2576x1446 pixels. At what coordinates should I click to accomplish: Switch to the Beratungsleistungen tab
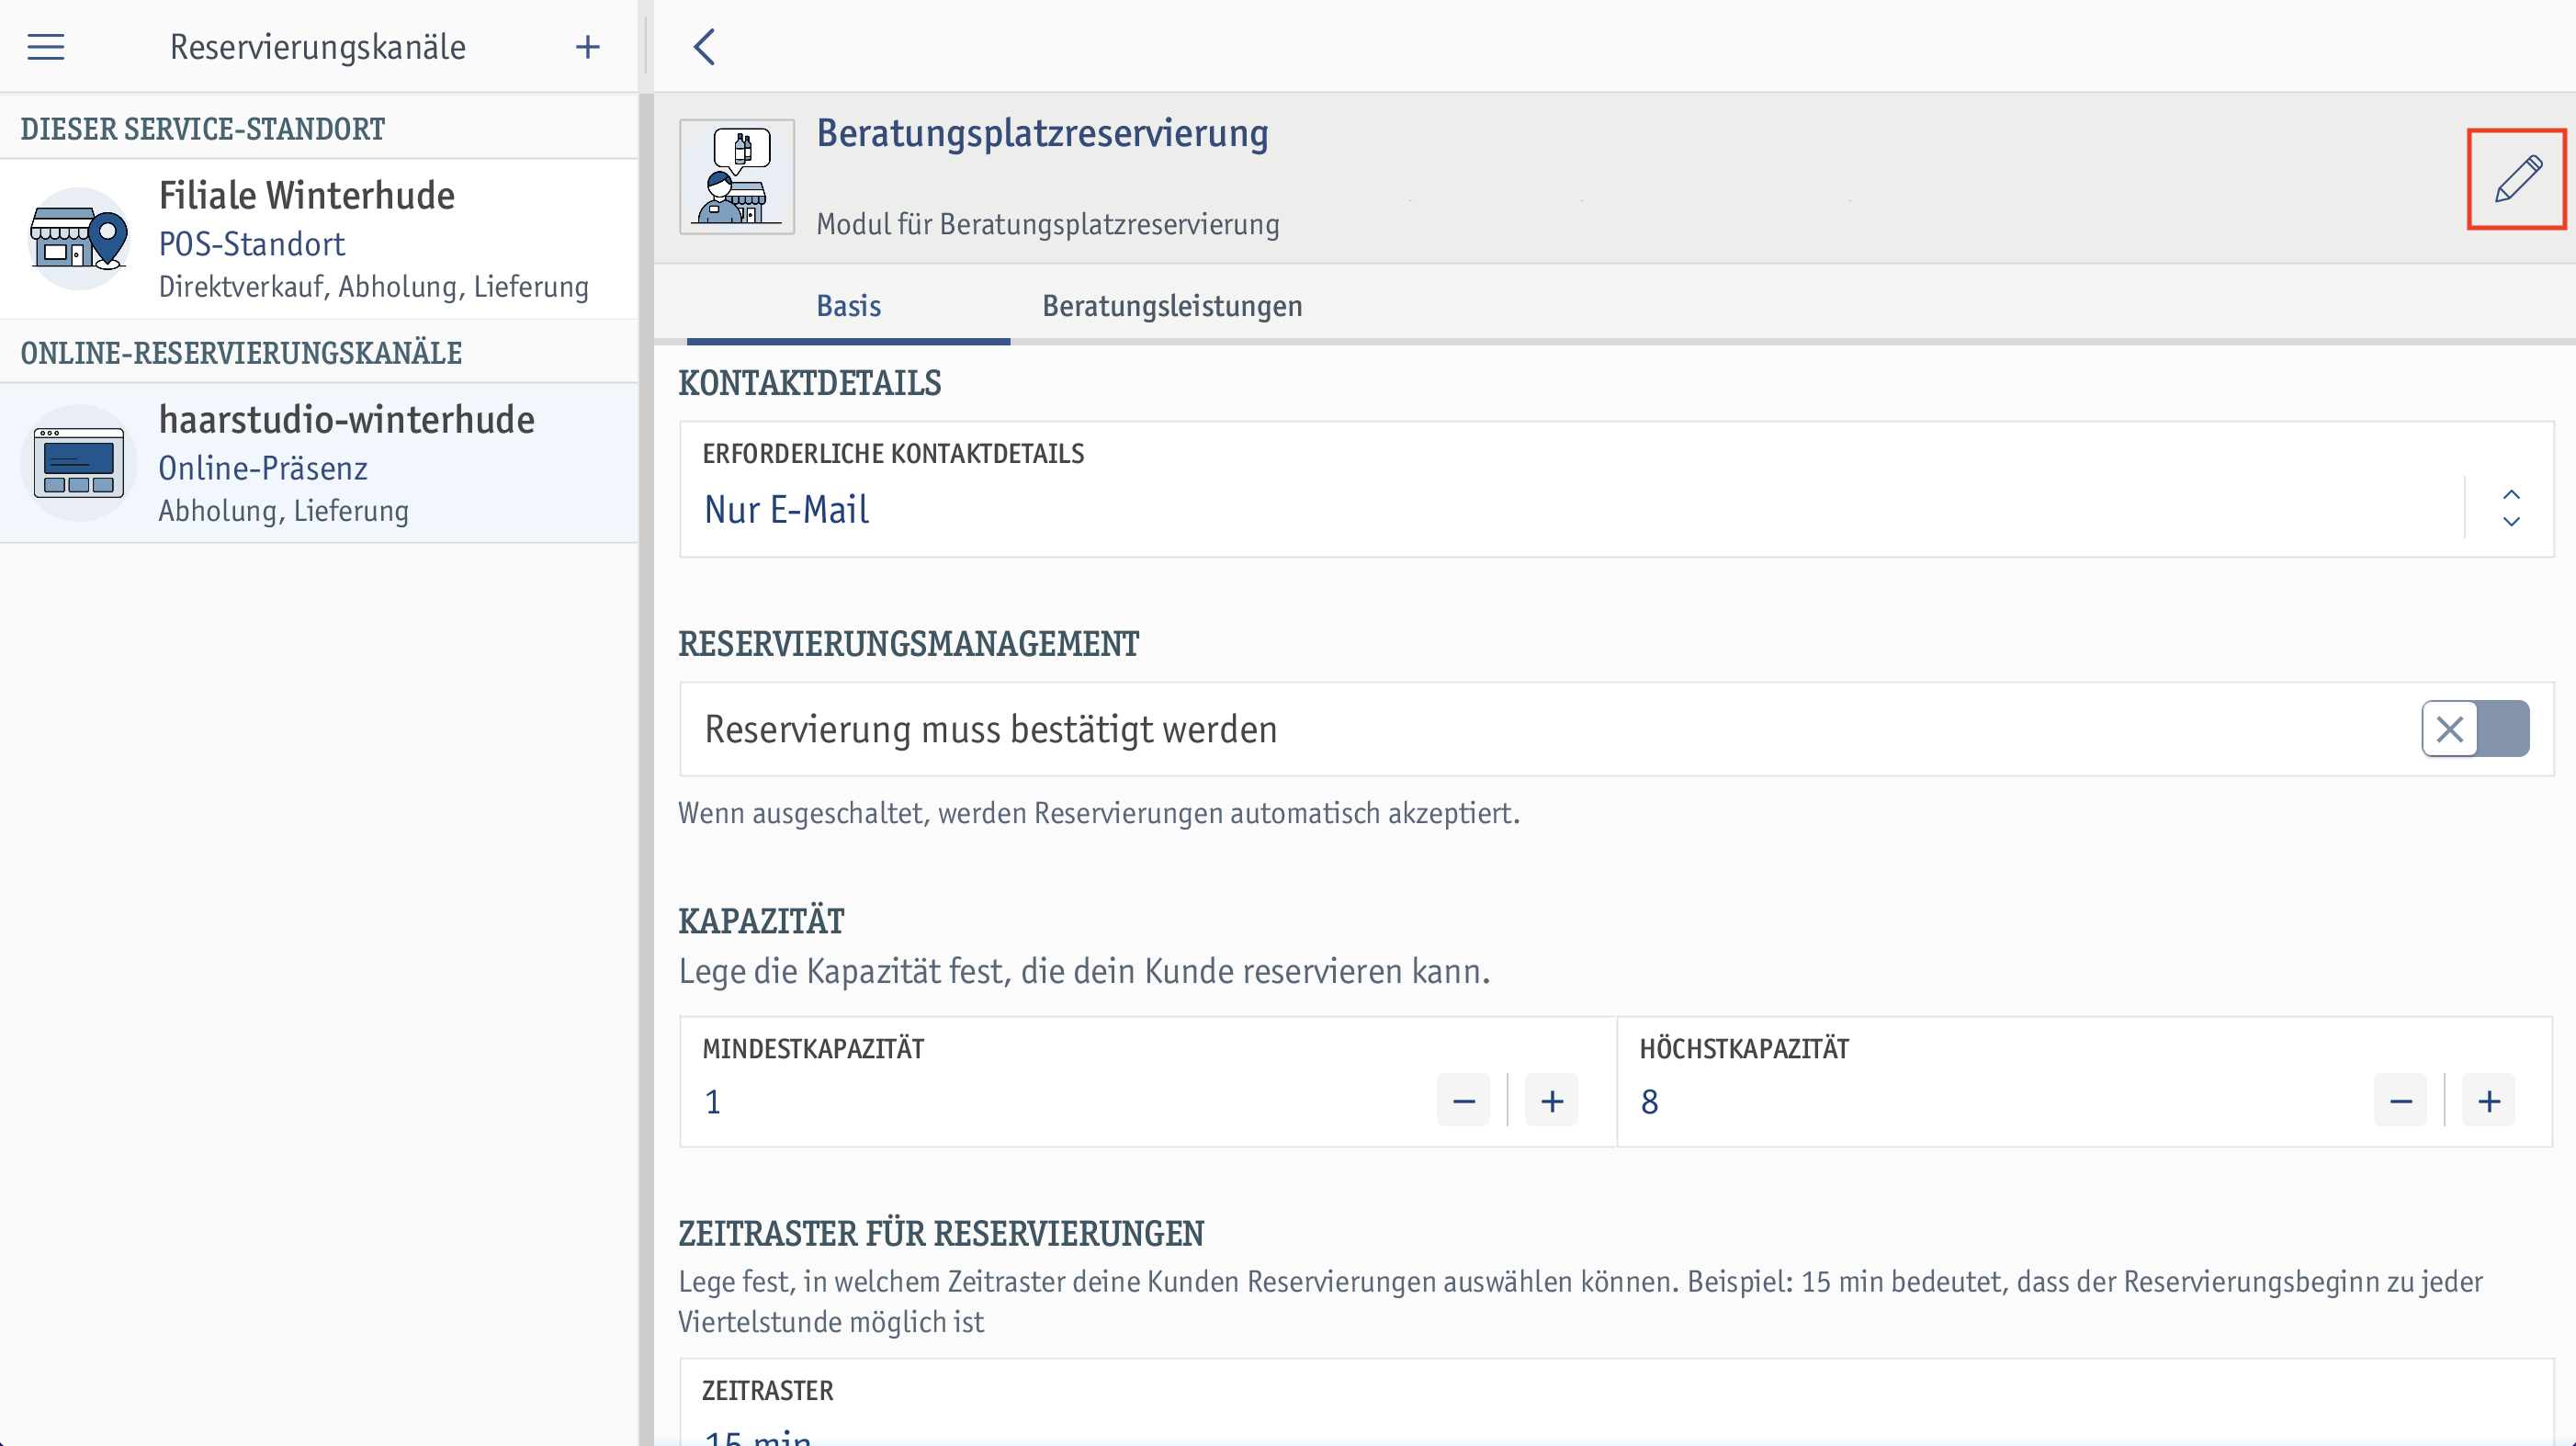click(1172, 306)
